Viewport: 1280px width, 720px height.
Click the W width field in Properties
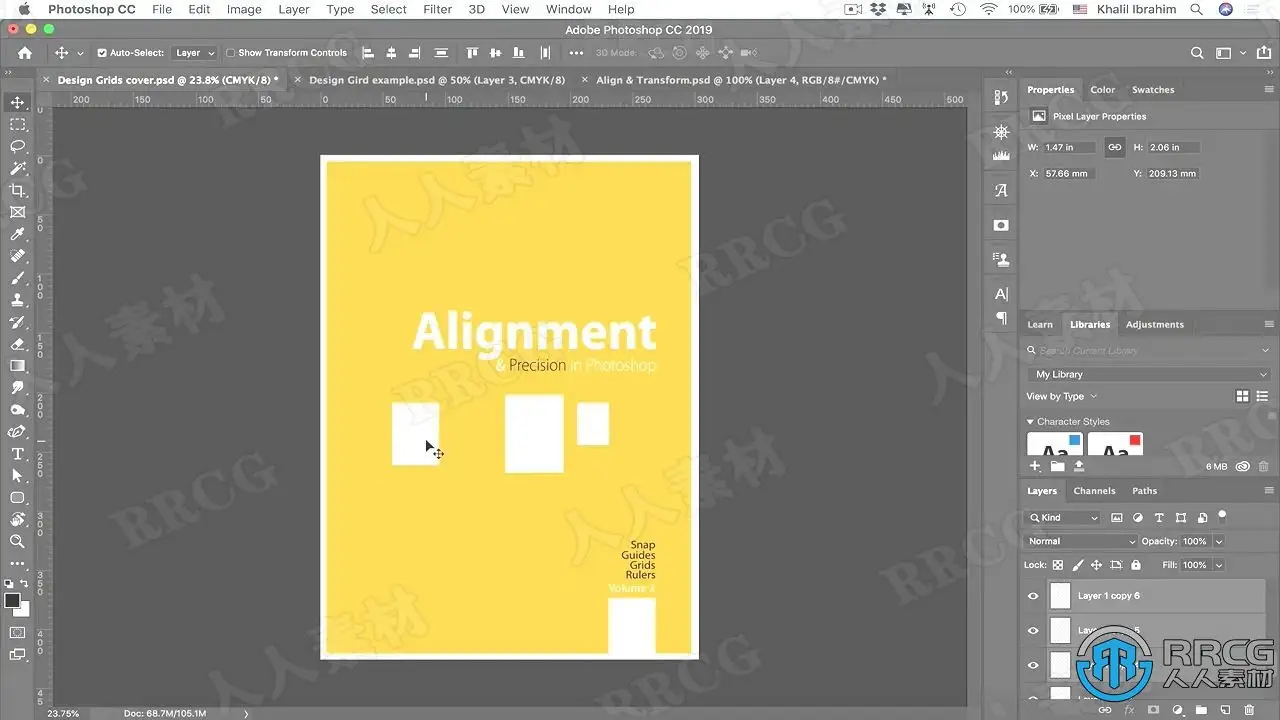[x=1068, y=147]
